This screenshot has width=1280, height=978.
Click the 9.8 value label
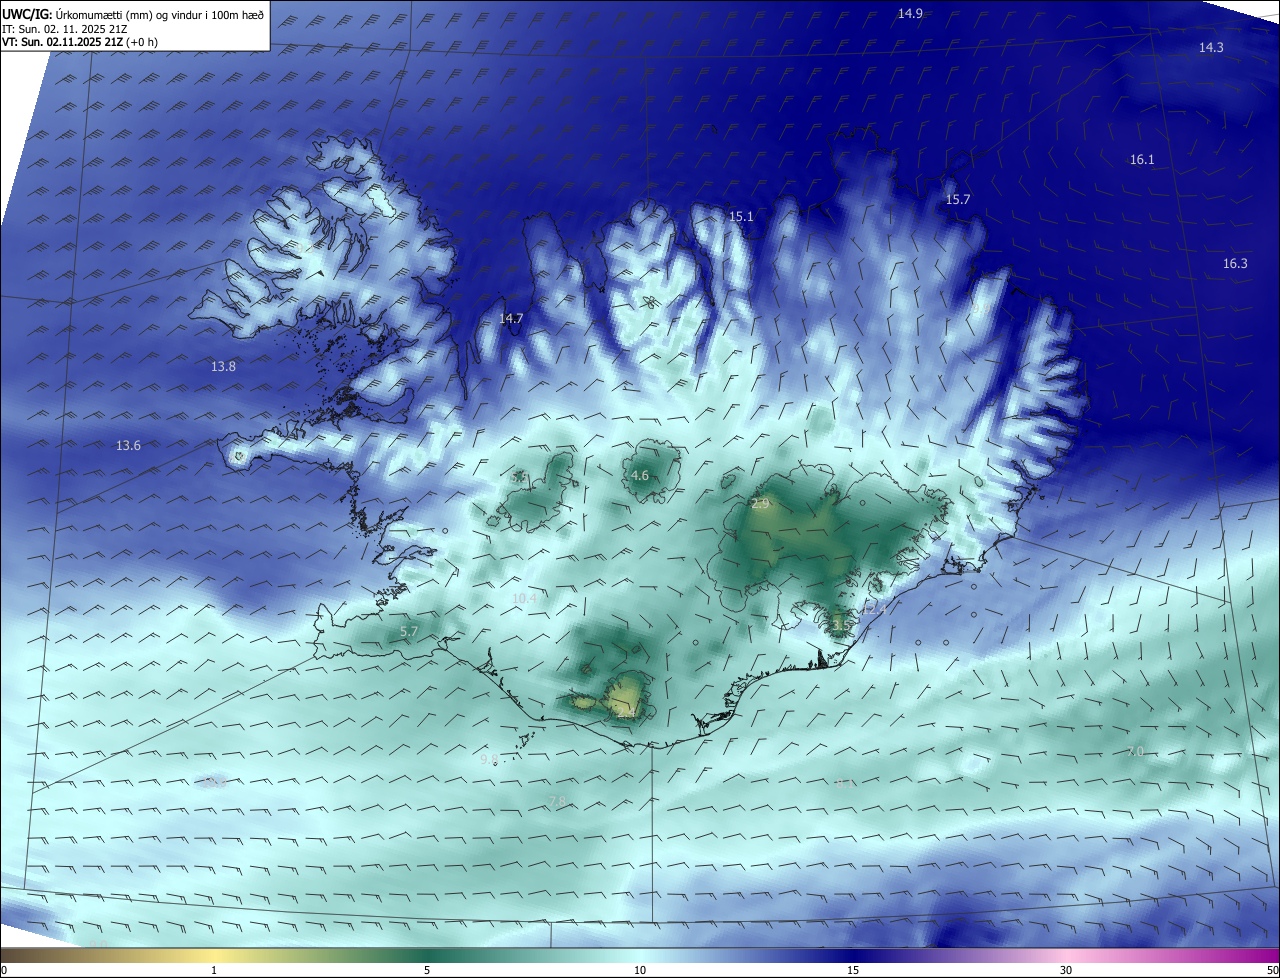click(489, 760)
